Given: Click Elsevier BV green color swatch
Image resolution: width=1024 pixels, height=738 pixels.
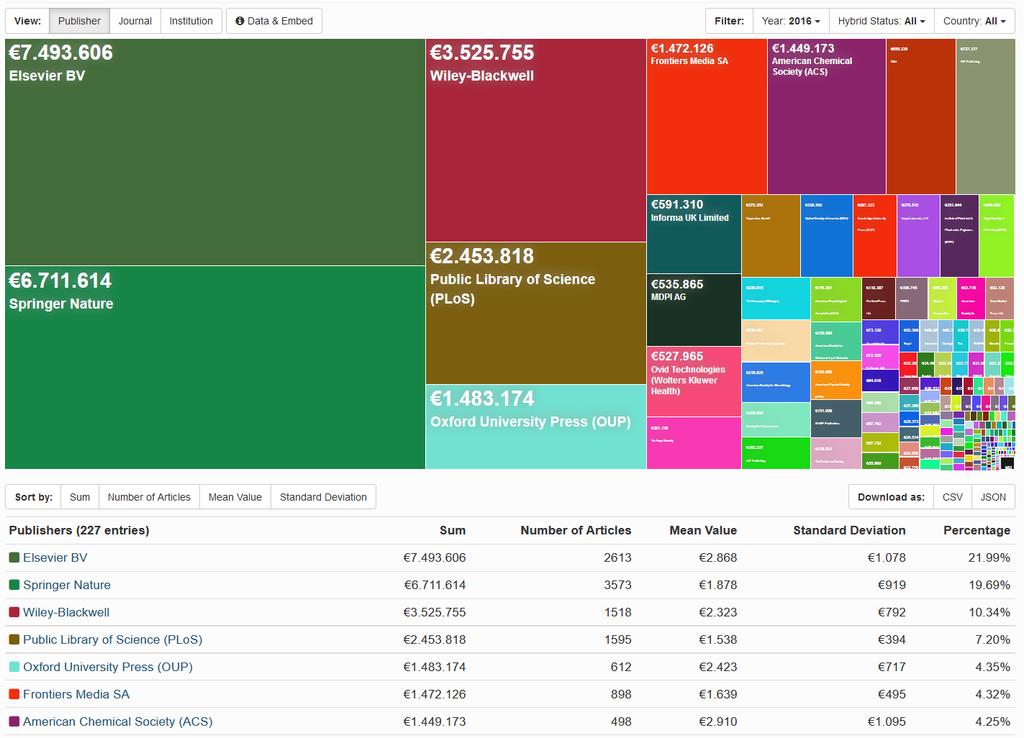Looking at the screenshot, I should point(14,558).
